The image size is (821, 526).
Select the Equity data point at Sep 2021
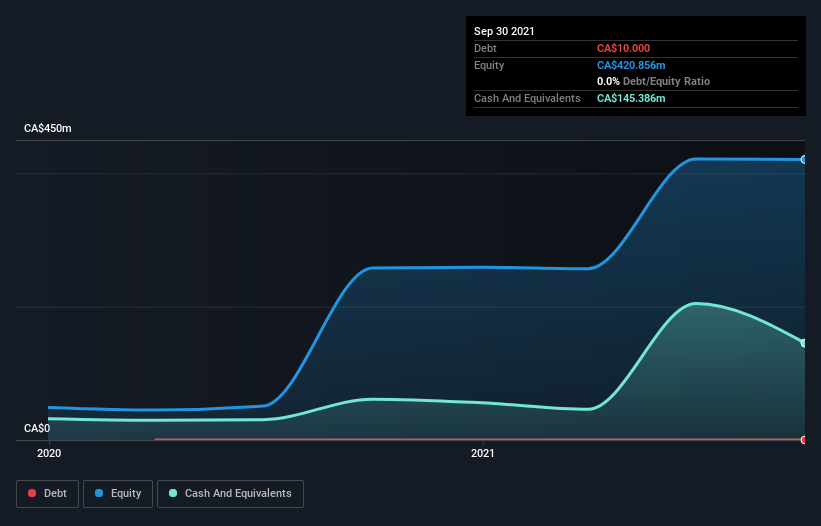[x=804, y=160]
